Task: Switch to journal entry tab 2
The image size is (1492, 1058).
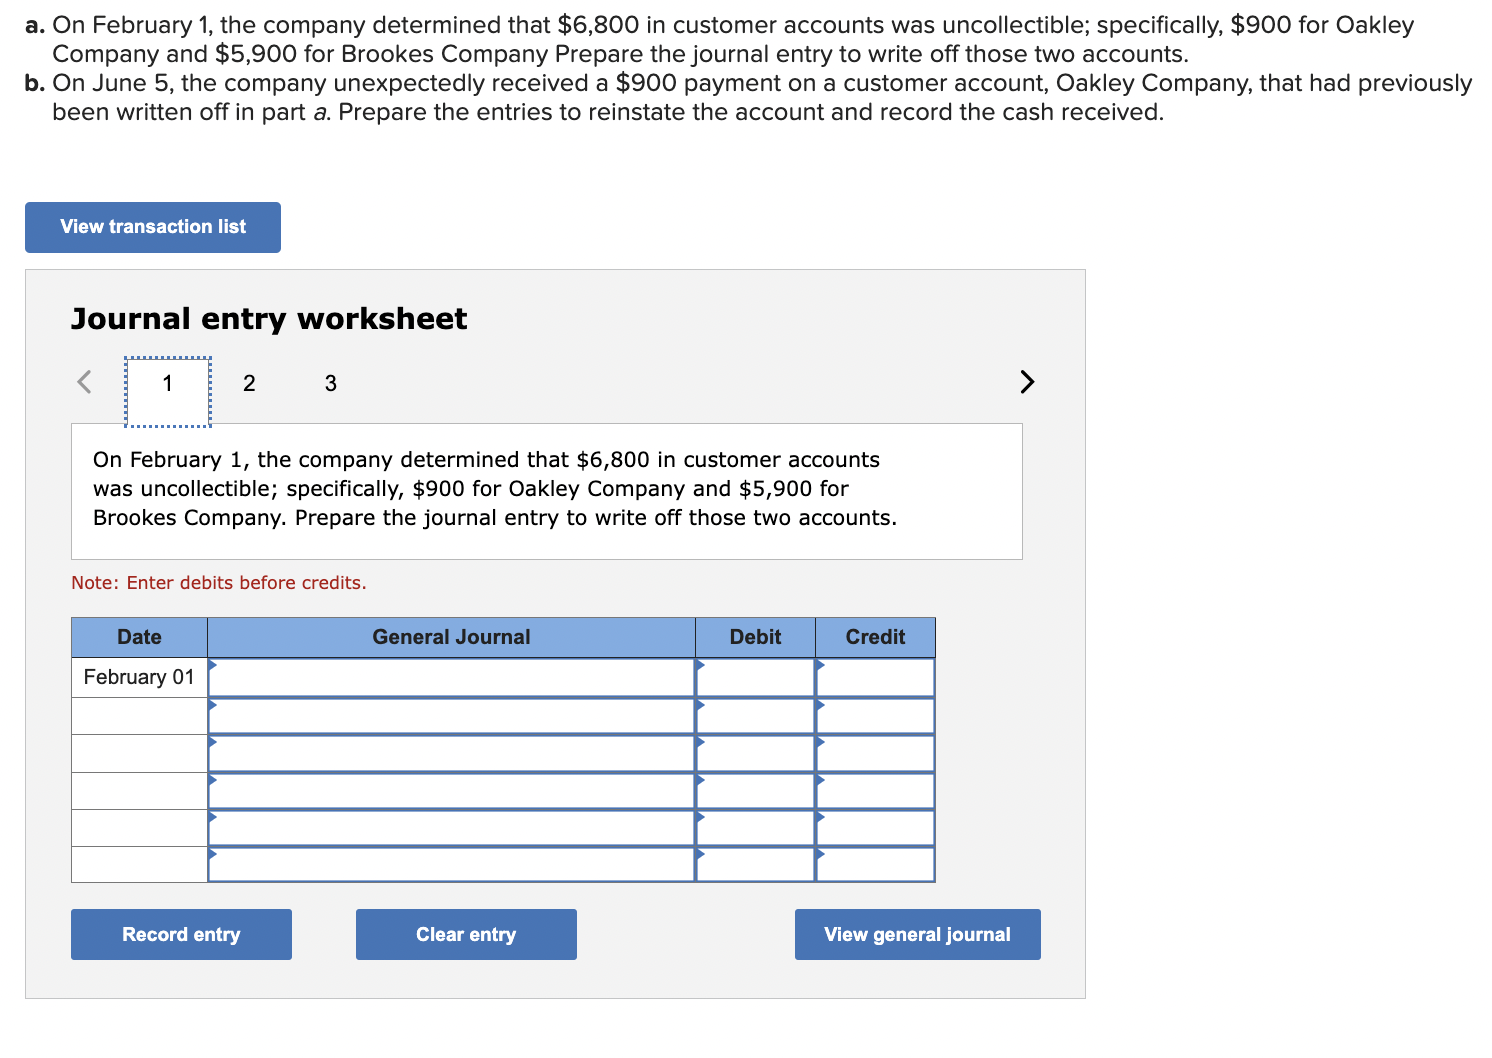Action: tap(249, 383)
